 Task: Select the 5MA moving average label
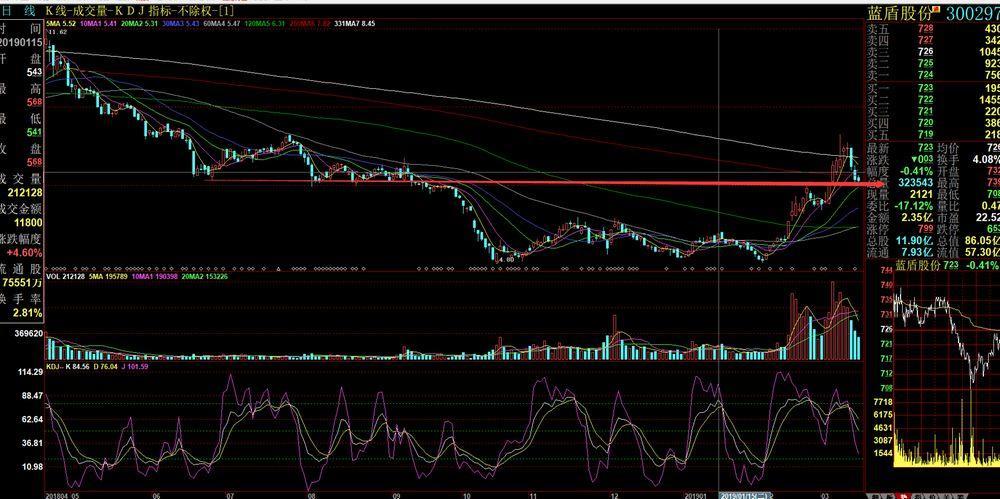61,21
